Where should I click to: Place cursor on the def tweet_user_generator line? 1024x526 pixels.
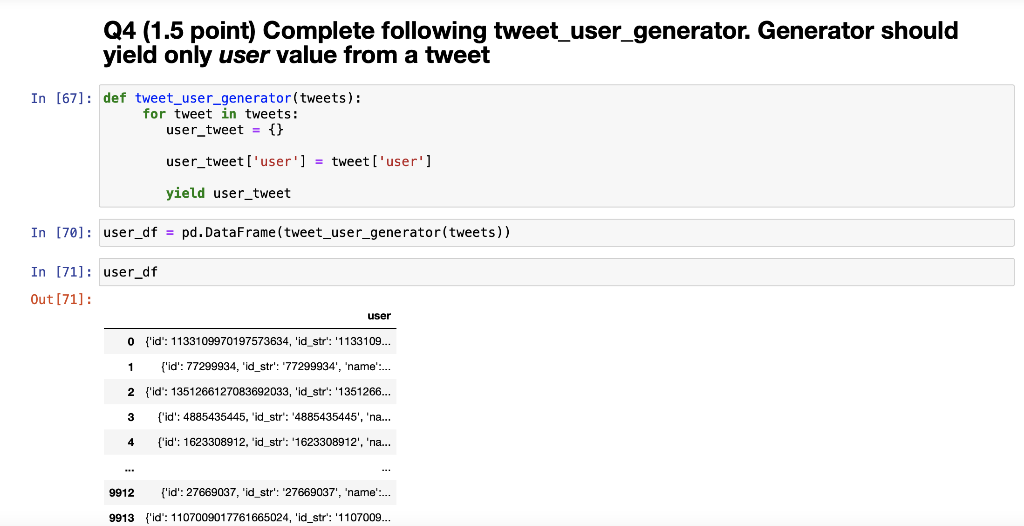(233, 98)
